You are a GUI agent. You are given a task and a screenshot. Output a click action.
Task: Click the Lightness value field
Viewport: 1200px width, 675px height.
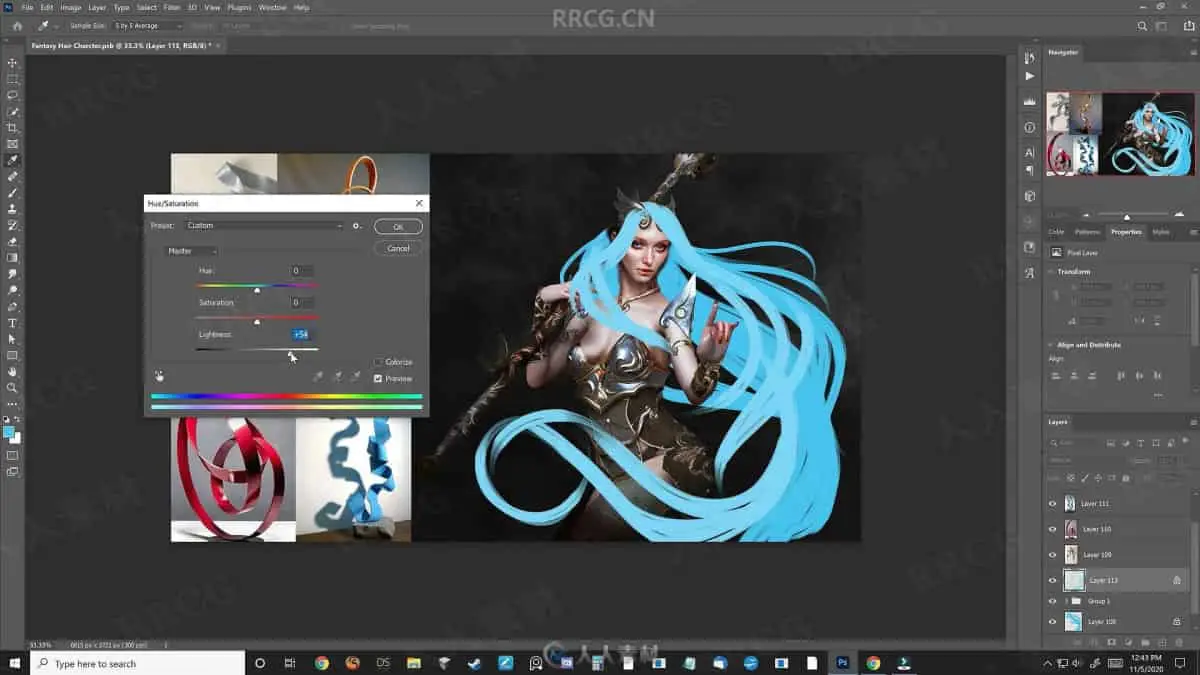(x=301, y=334)
